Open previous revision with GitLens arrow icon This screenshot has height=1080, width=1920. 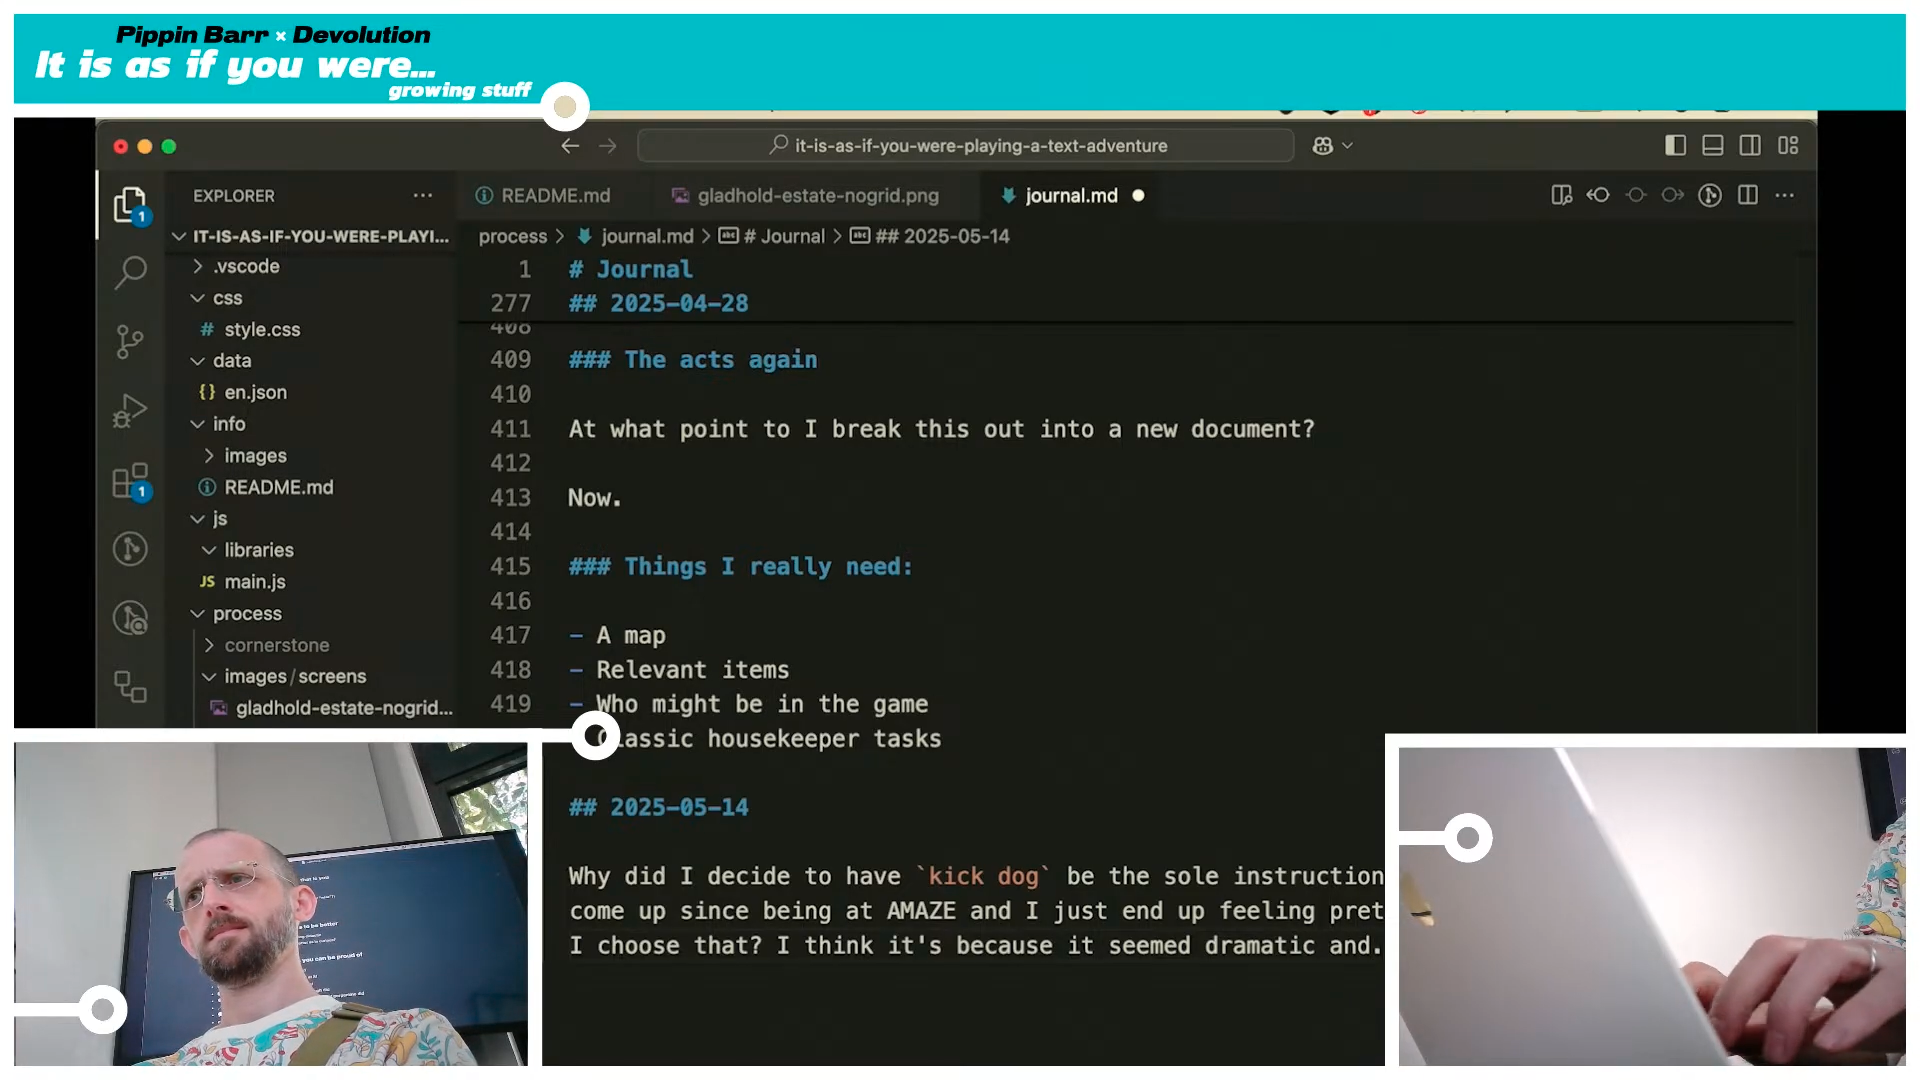point(1598,195)
